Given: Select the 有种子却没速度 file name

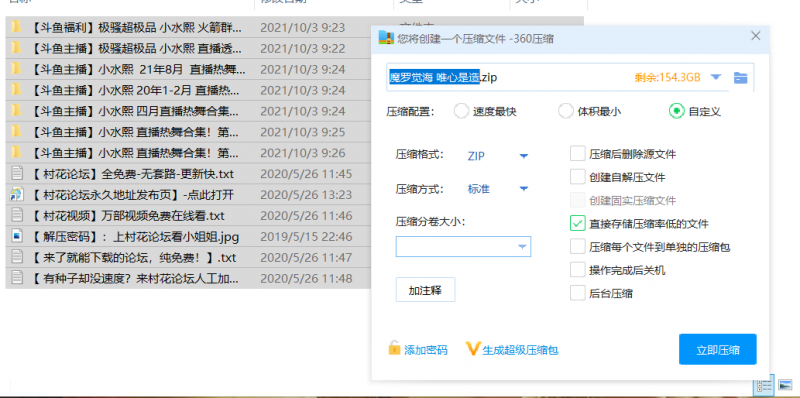Looking at the screenshot, I should pos(134,279).
